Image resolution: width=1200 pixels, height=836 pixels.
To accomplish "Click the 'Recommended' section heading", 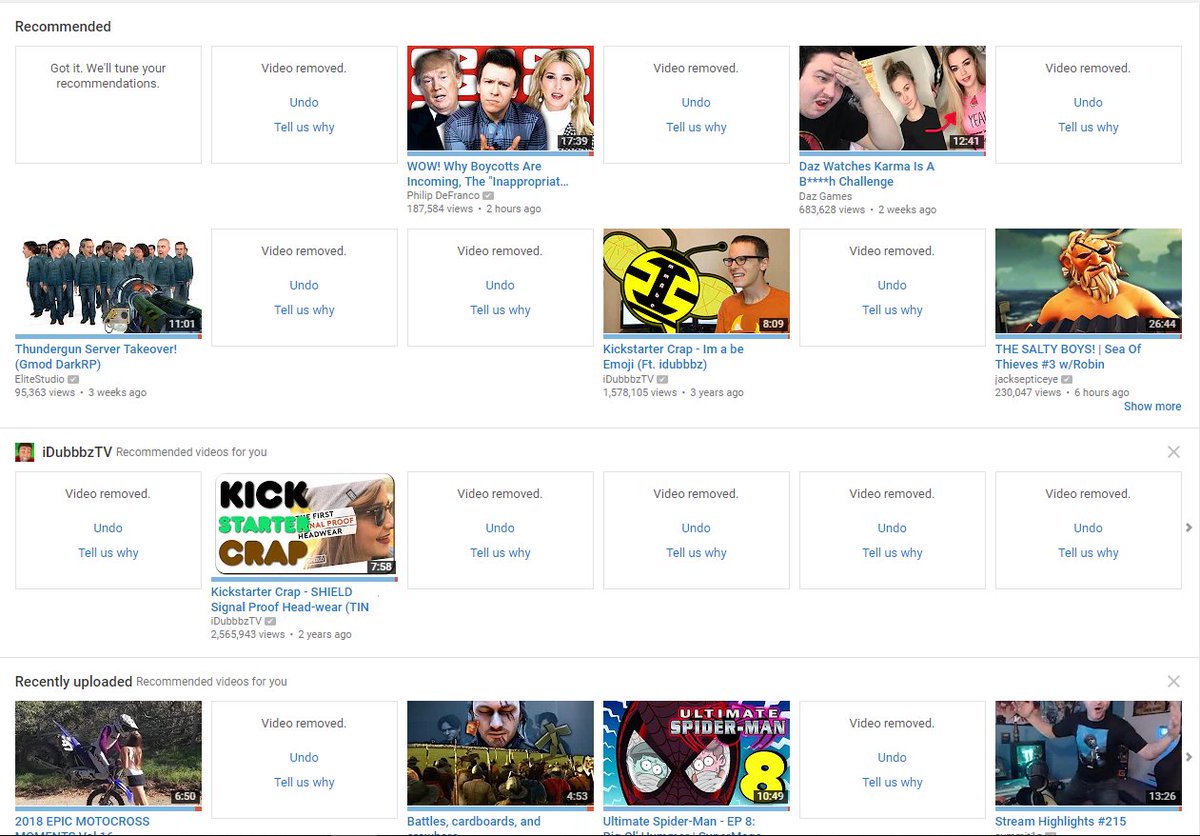I will [63, 26].
